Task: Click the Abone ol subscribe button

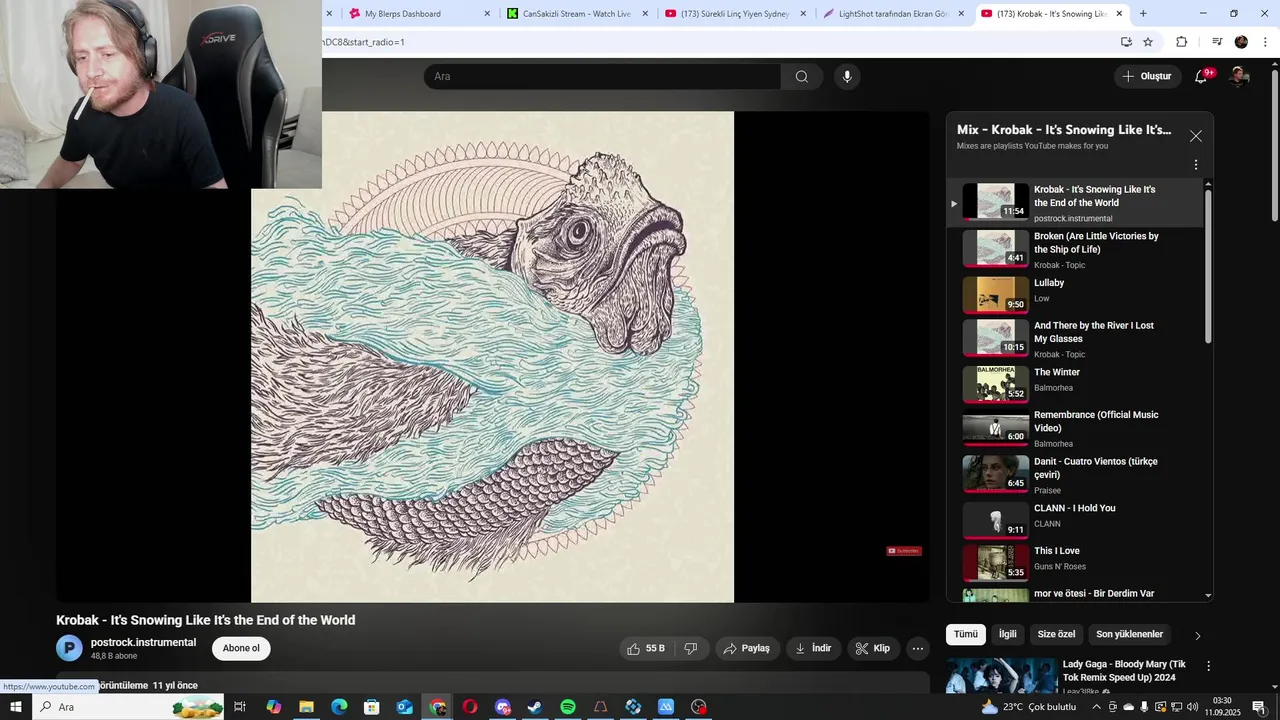Action: (x=241, y=648)
